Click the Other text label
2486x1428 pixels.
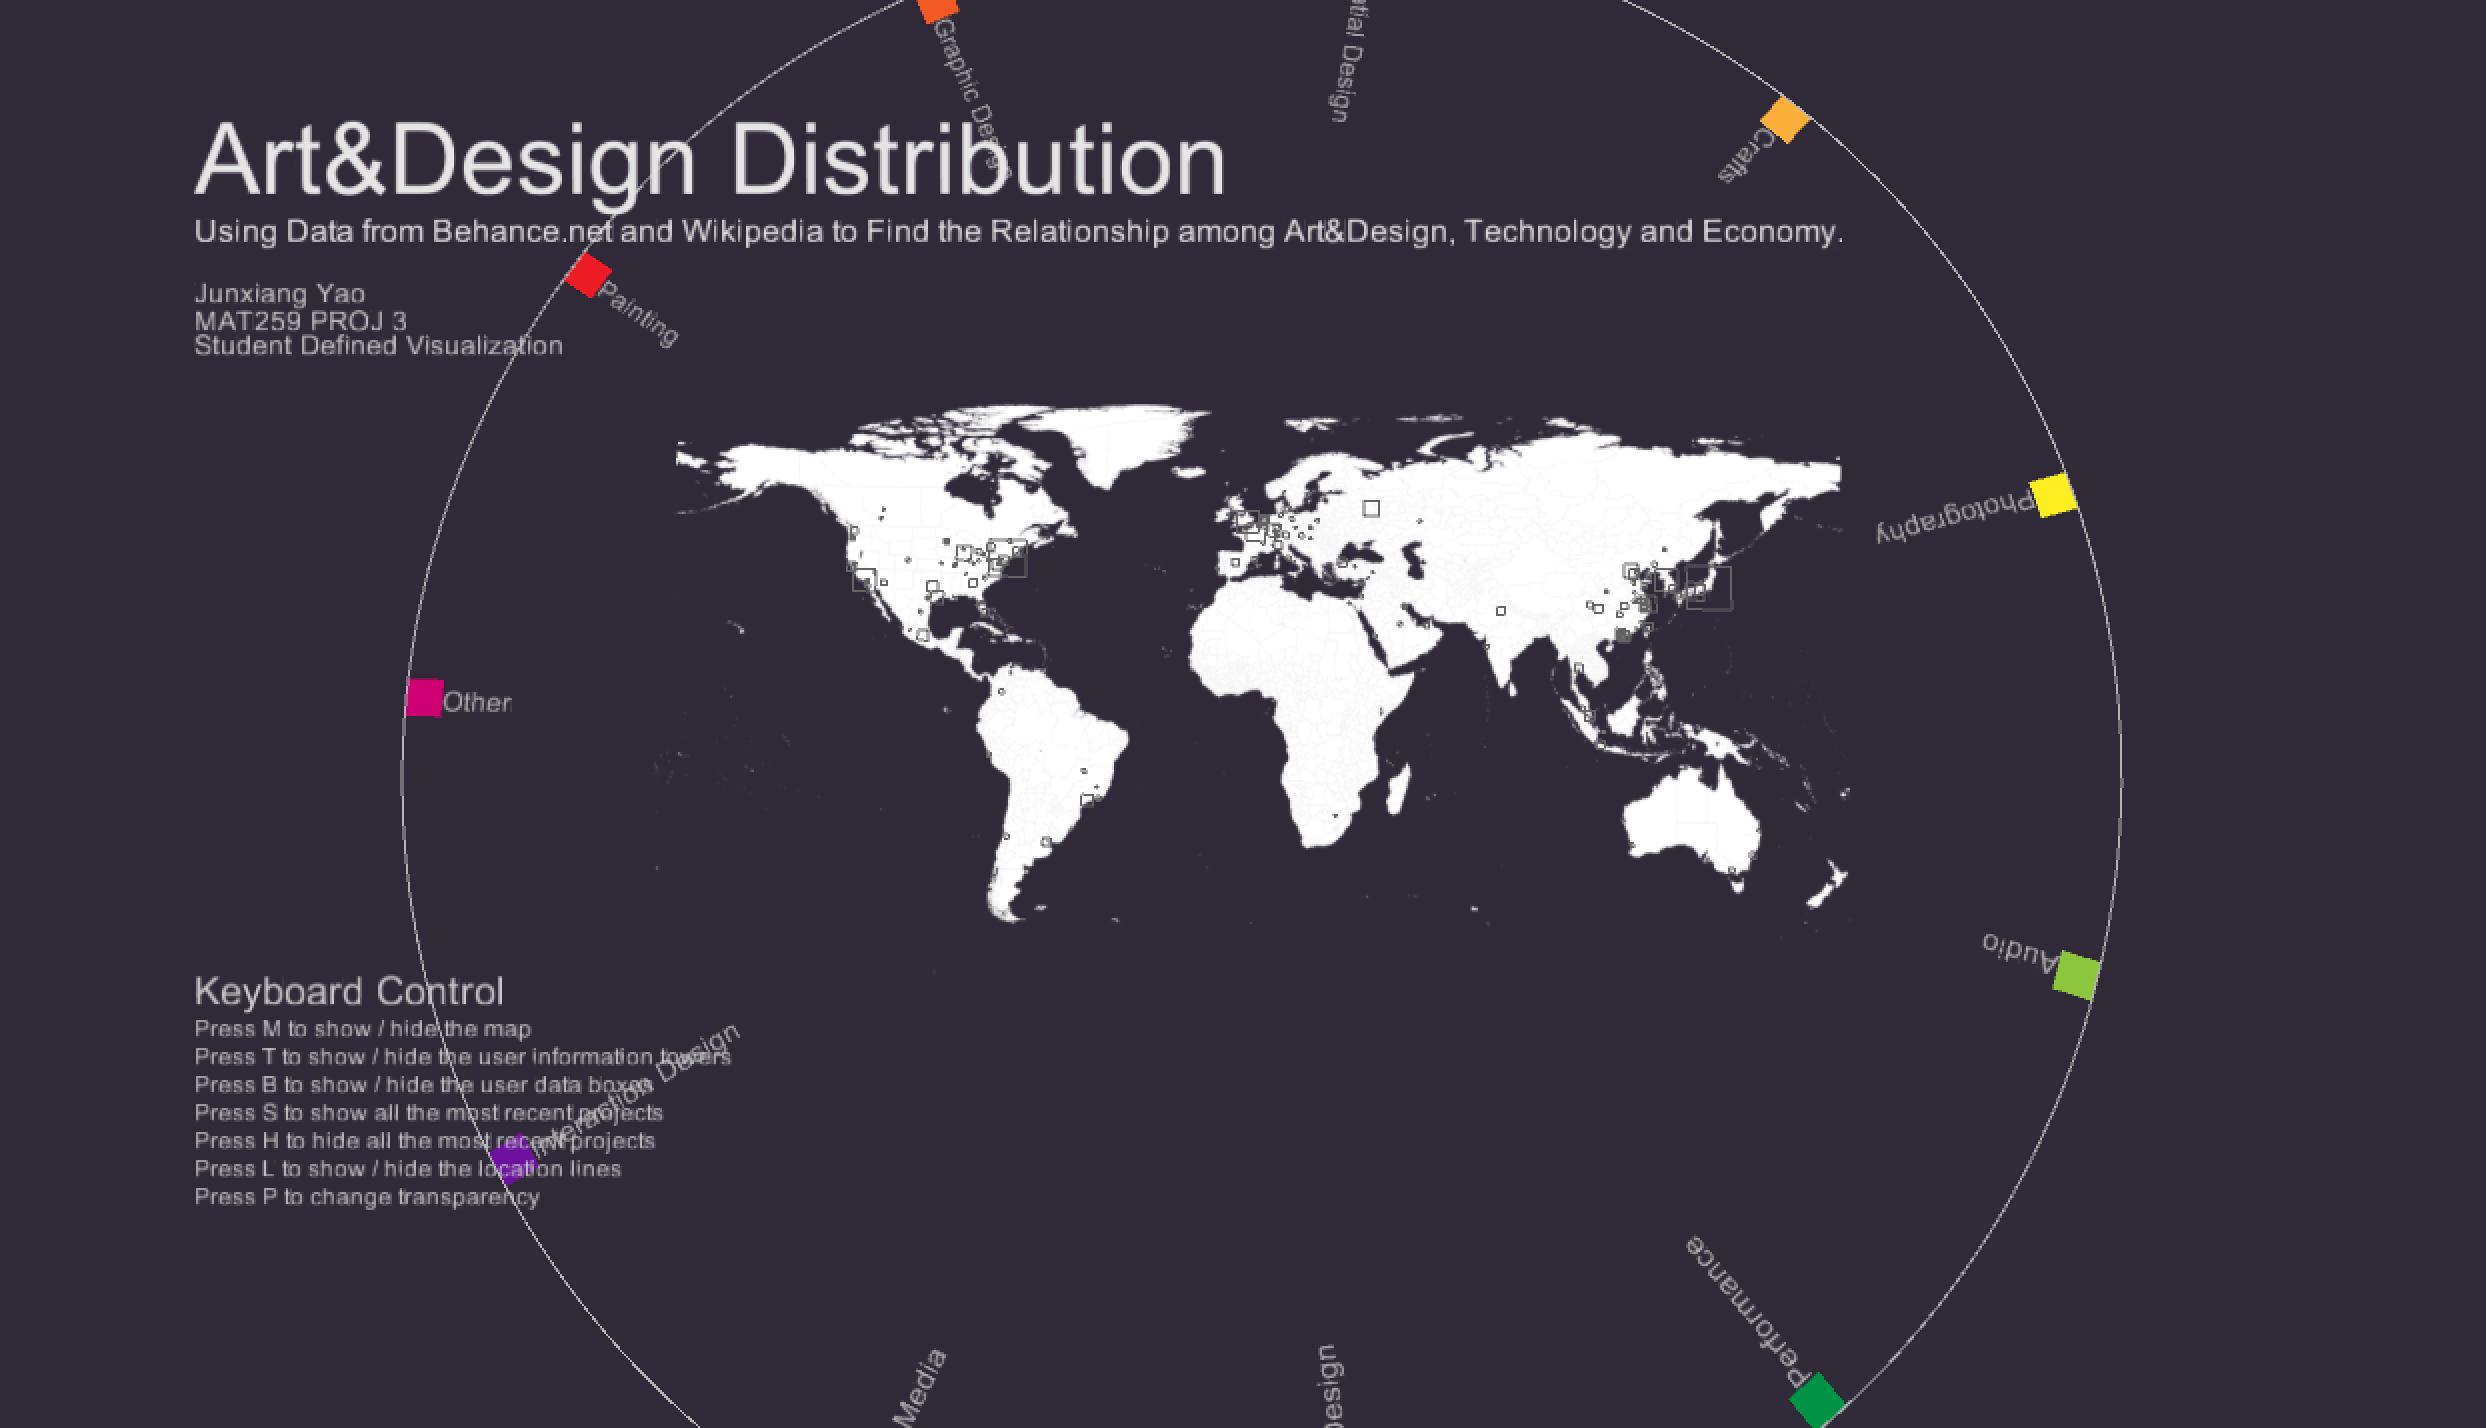[x=477, y=703]
